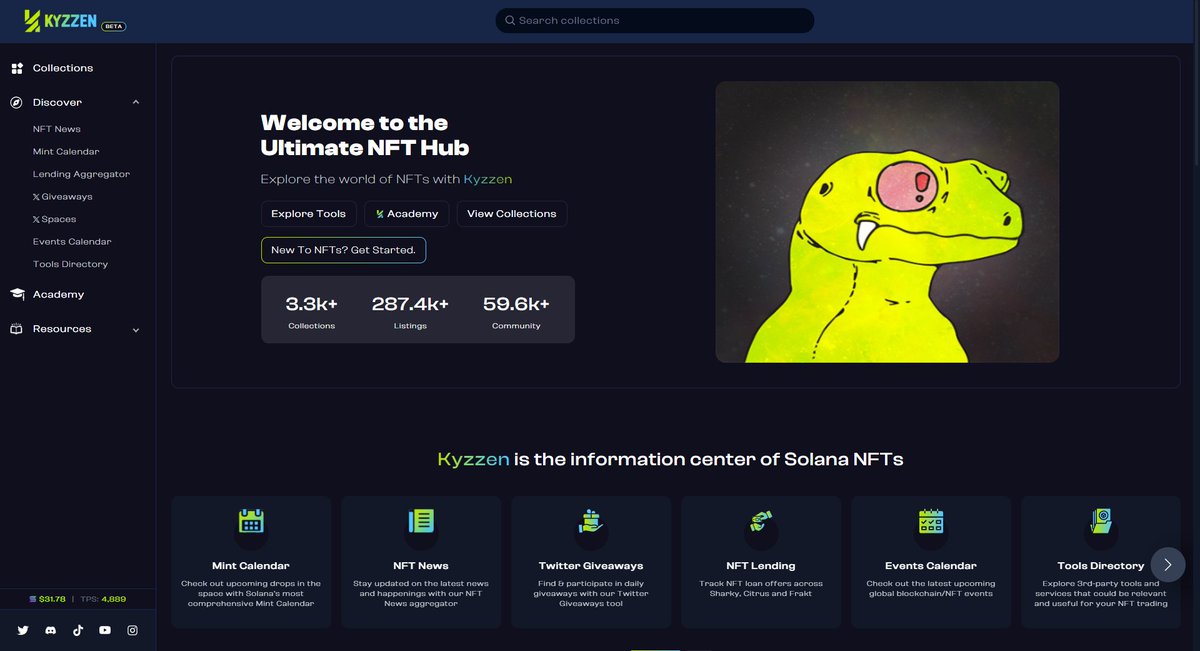This screenshot has width=1200, height=651.
Task: Click the NFT News card icon
Action: pos(421,521)
